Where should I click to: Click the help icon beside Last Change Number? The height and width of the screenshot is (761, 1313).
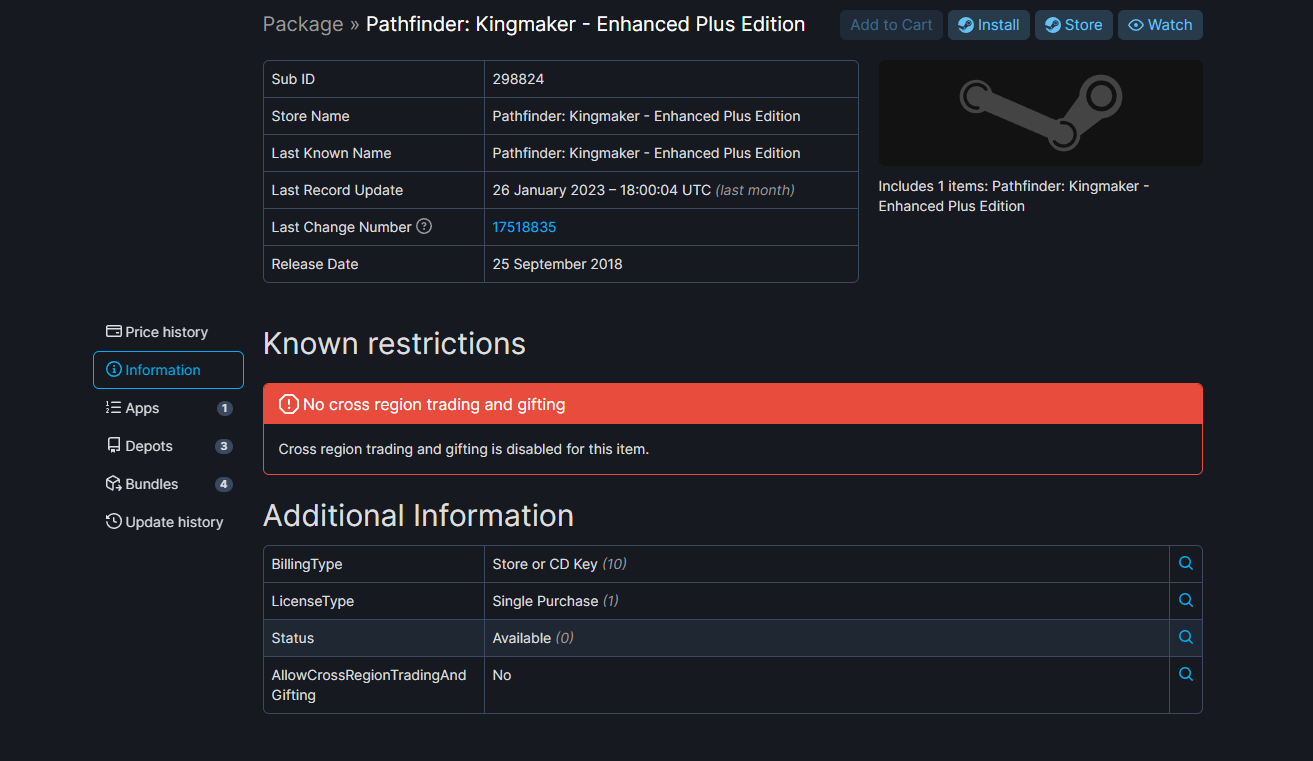[424, 227]
